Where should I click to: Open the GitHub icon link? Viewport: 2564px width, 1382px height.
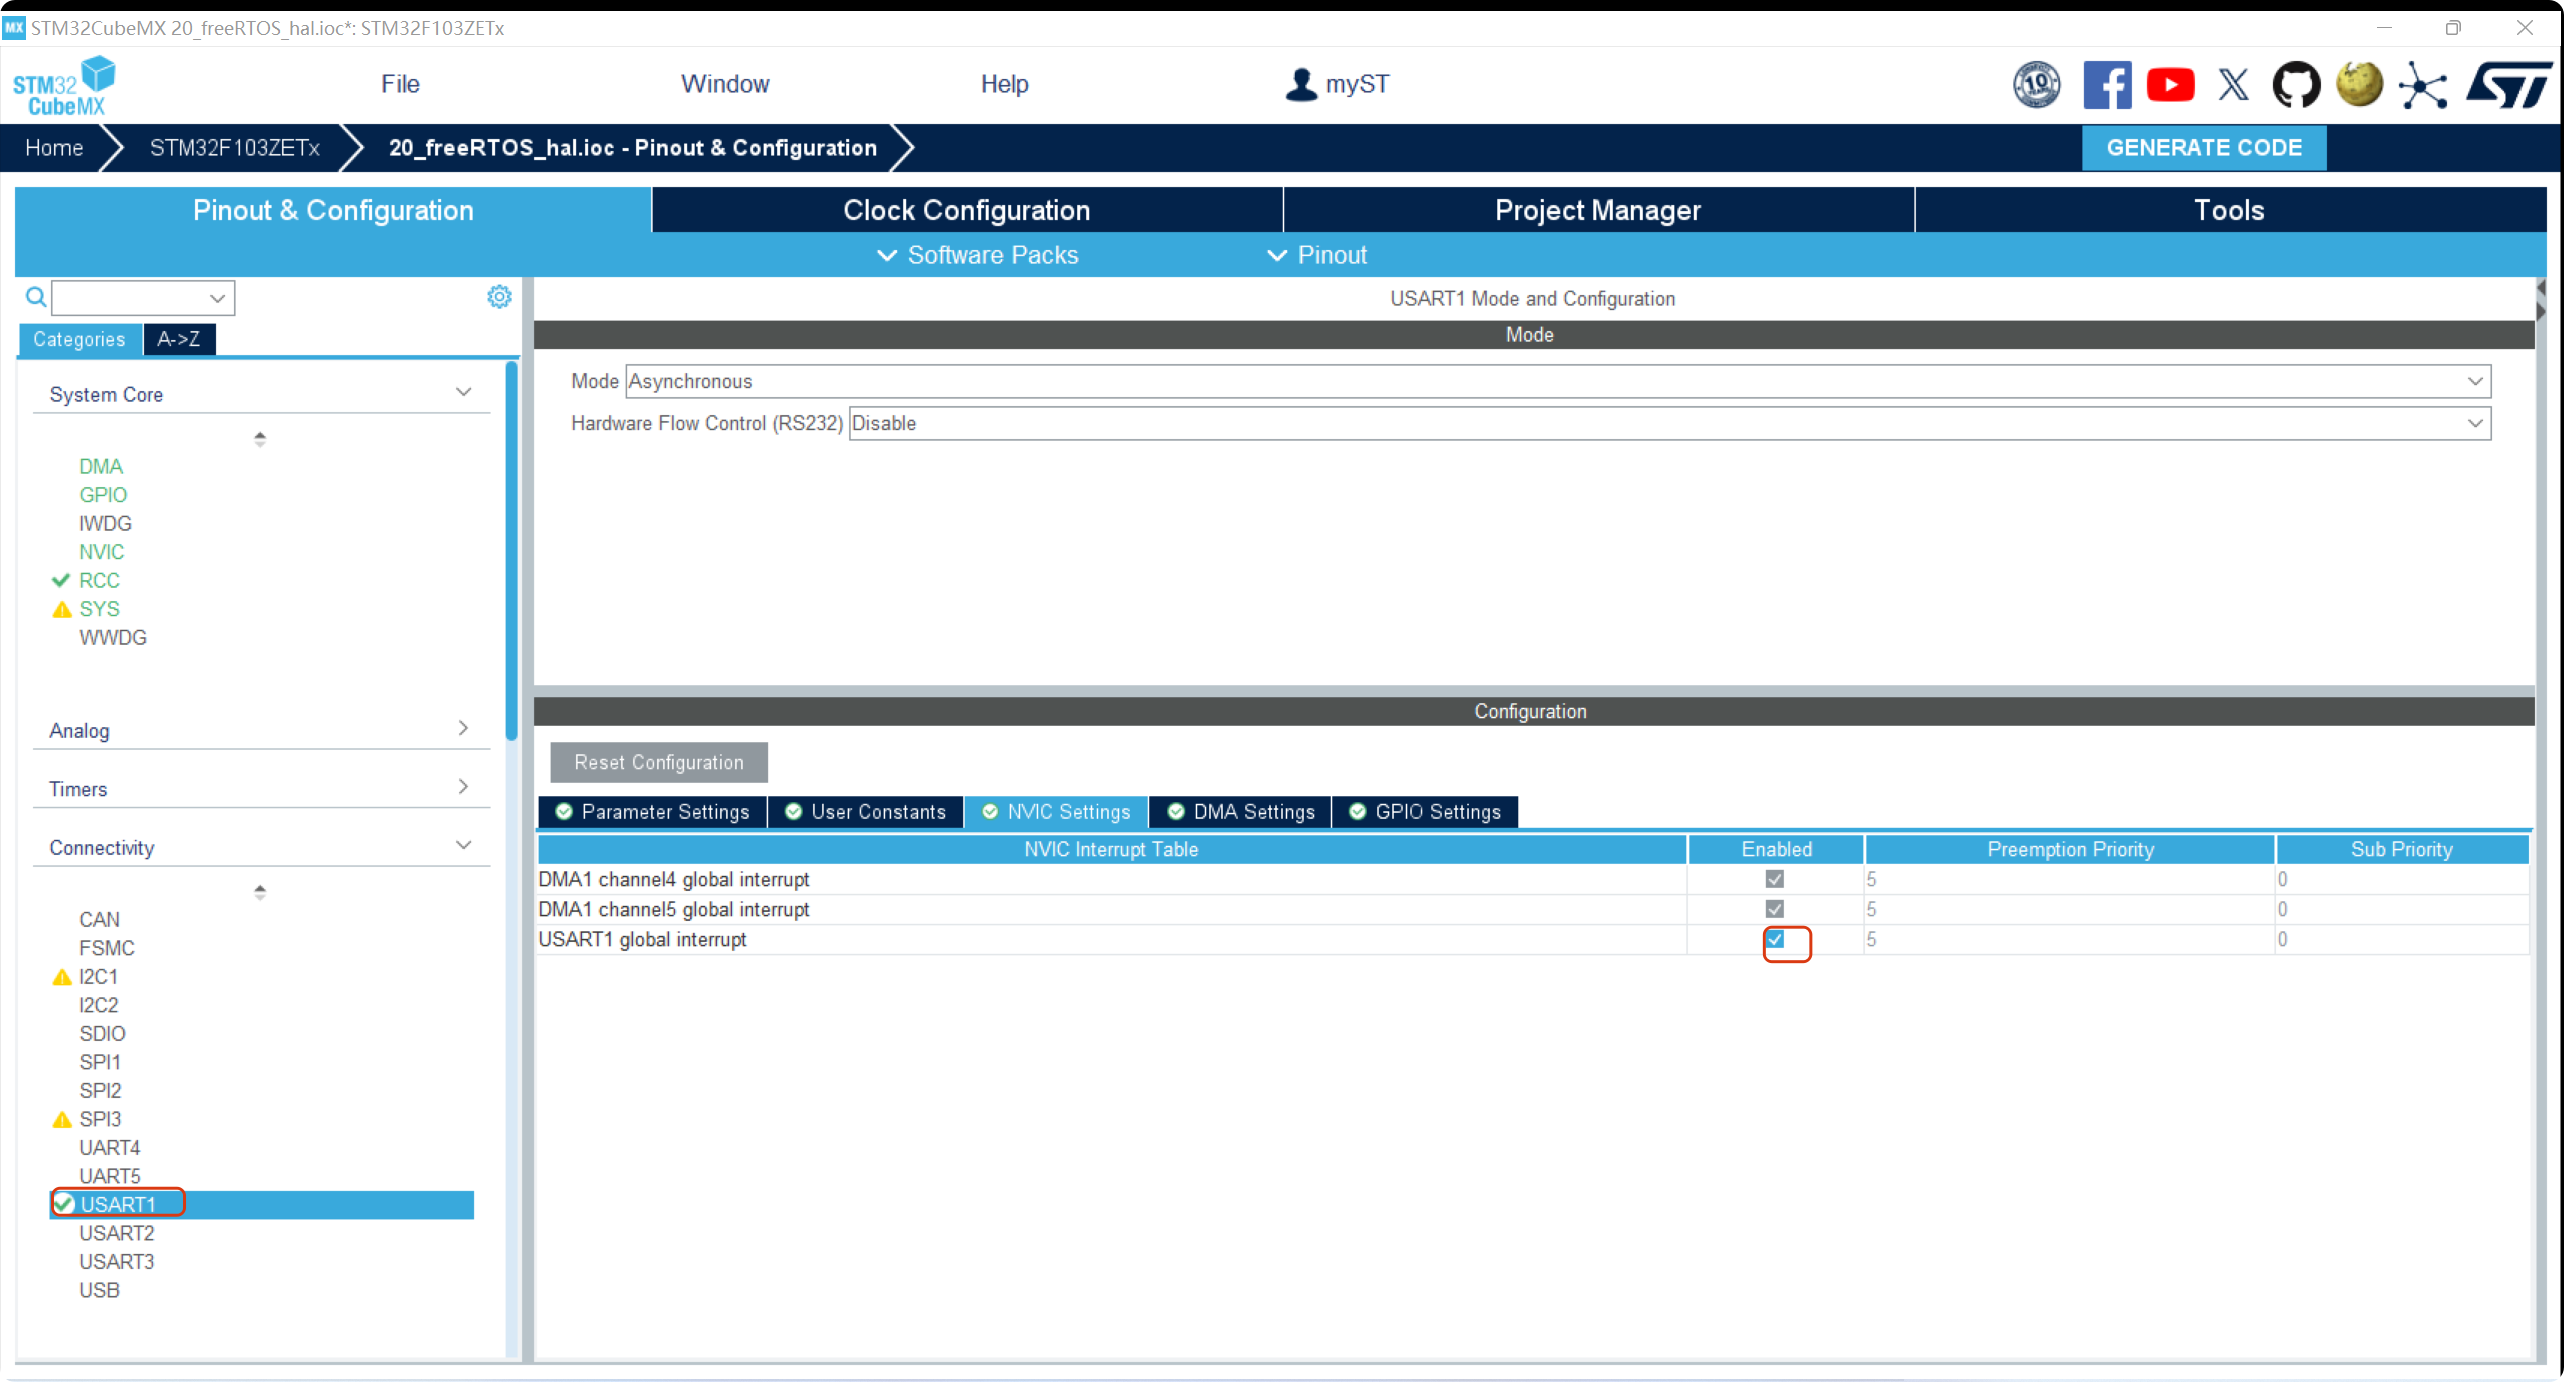click(x=2295, y=85)
